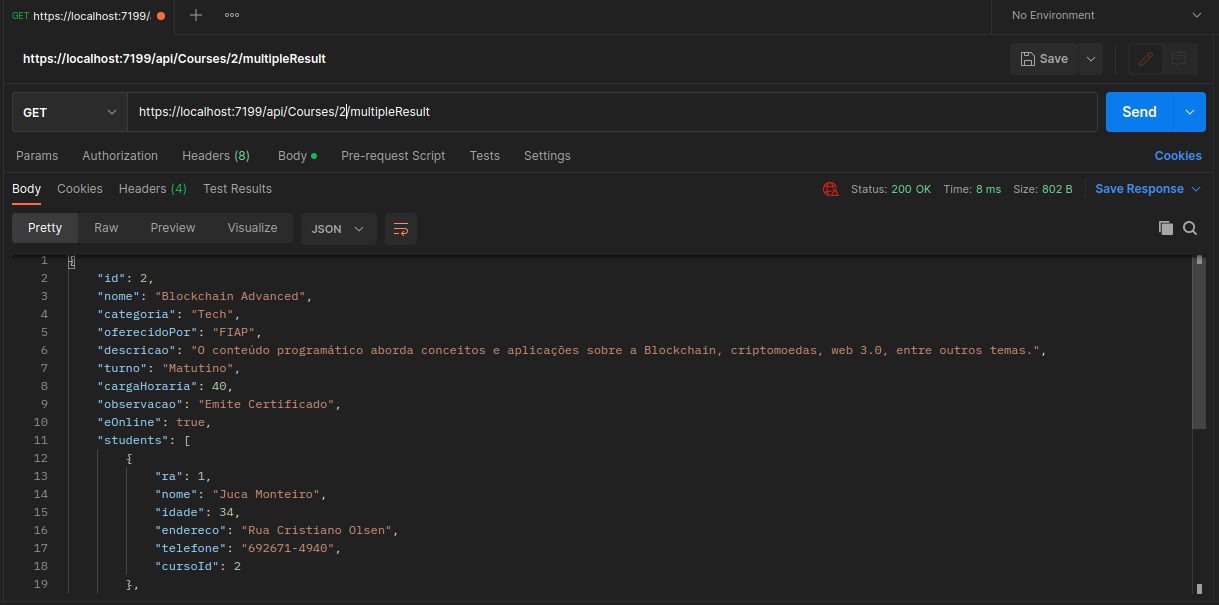Click the request URL input field
The image size is (1219, 605).
(612, 112)
